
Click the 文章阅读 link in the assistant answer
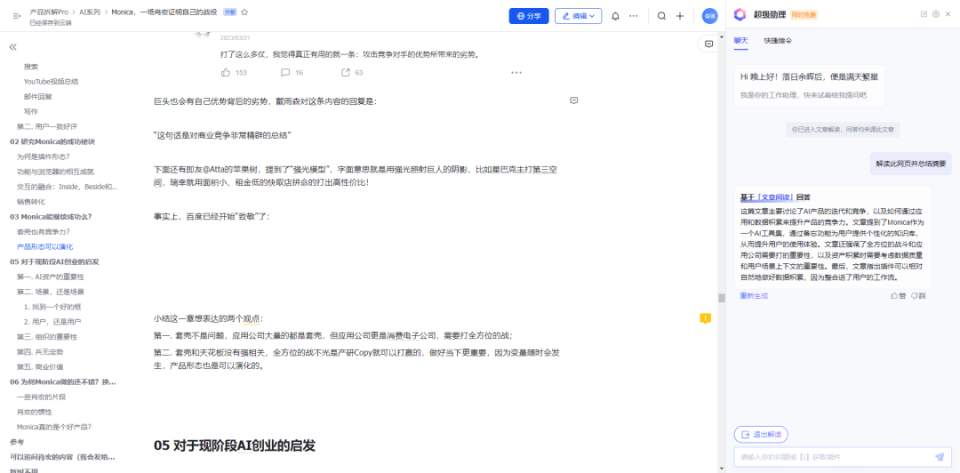[775, 197]
